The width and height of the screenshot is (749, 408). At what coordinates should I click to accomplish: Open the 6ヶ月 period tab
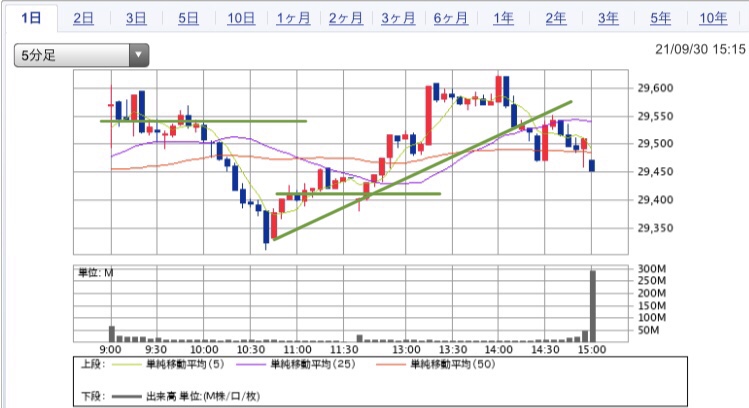[451, 18]
